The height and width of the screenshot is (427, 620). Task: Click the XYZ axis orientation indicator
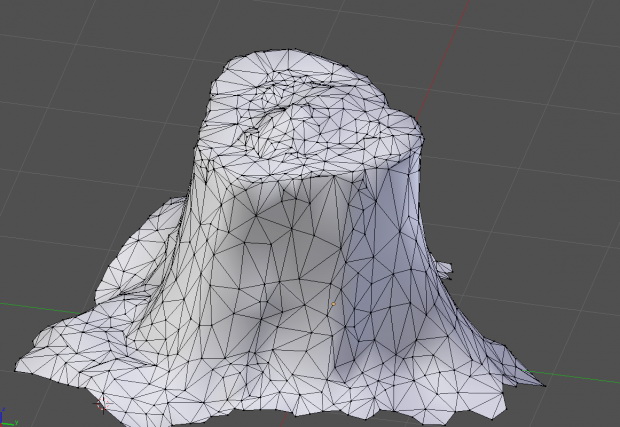8,419
